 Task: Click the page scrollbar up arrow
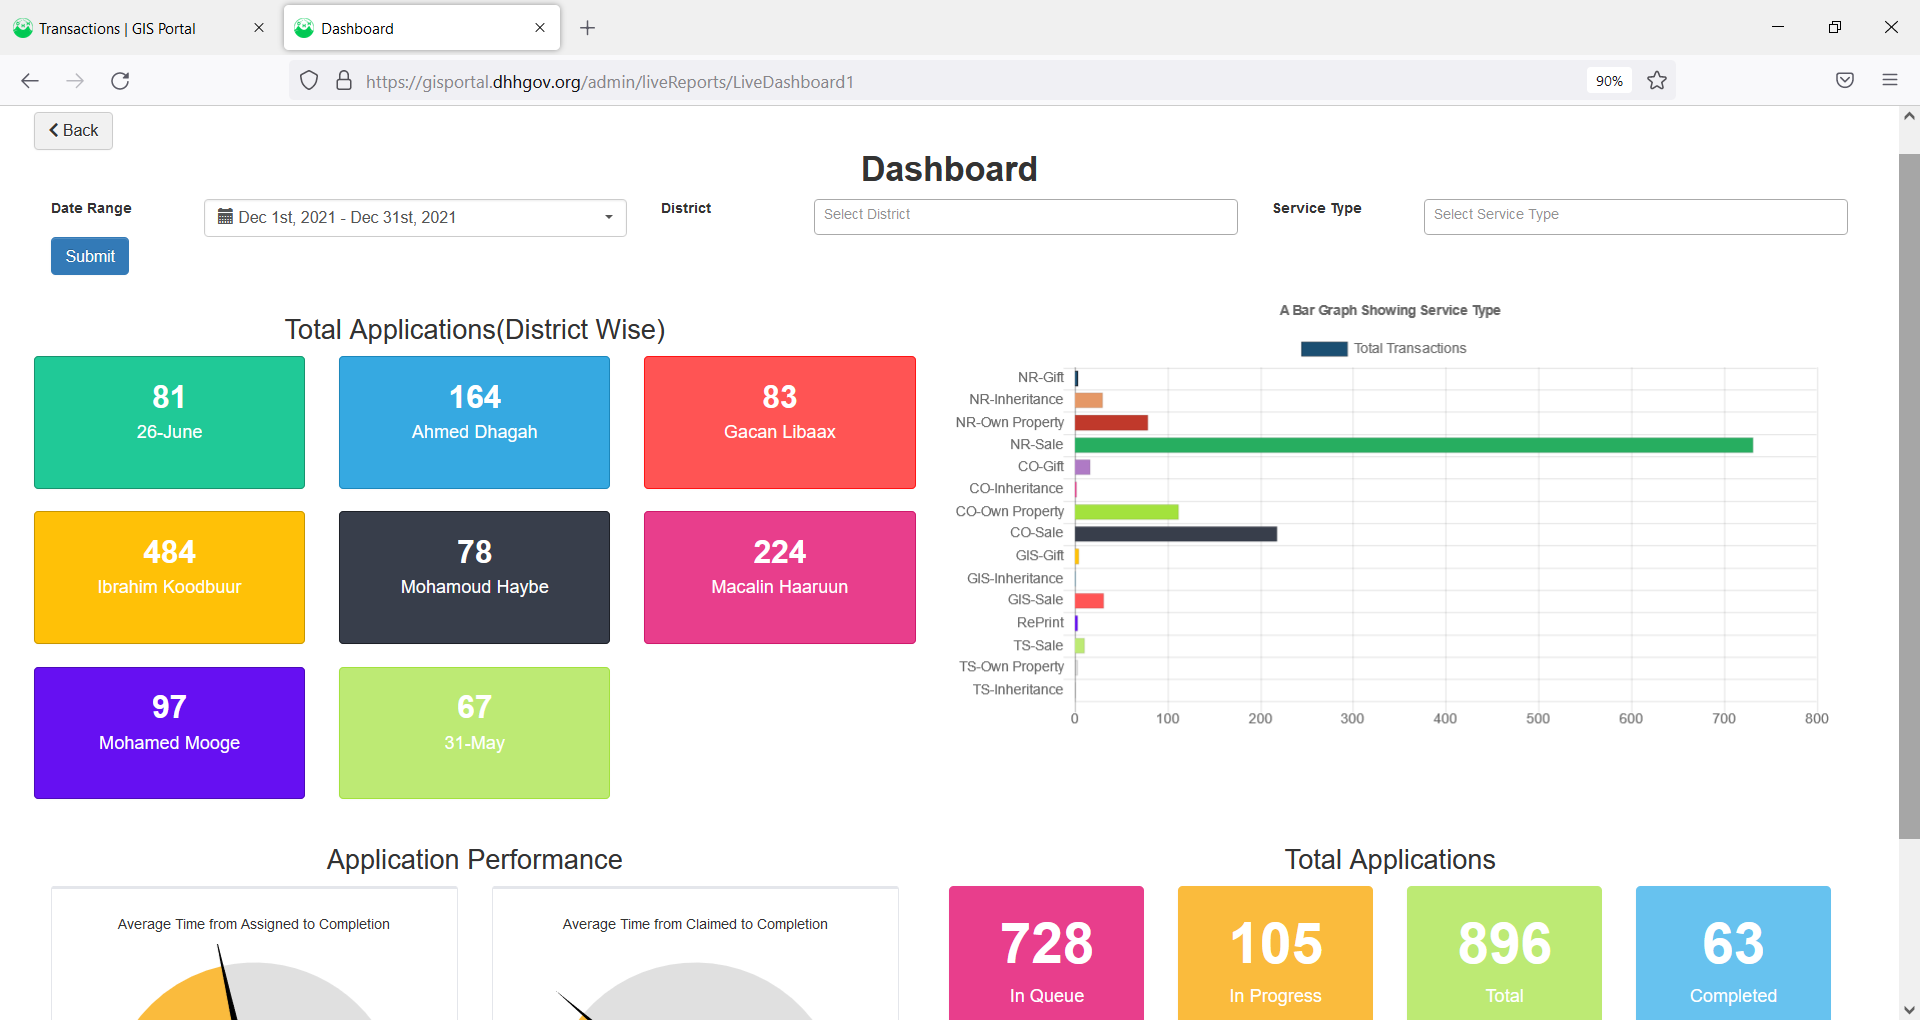pyautogui.click(x=1909, y=116)
